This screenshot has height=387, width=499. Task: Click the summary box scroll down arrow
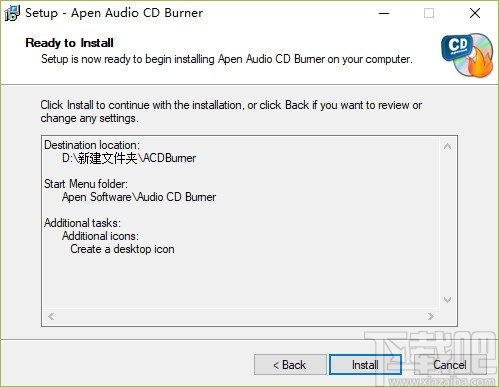tap(448, 300)
